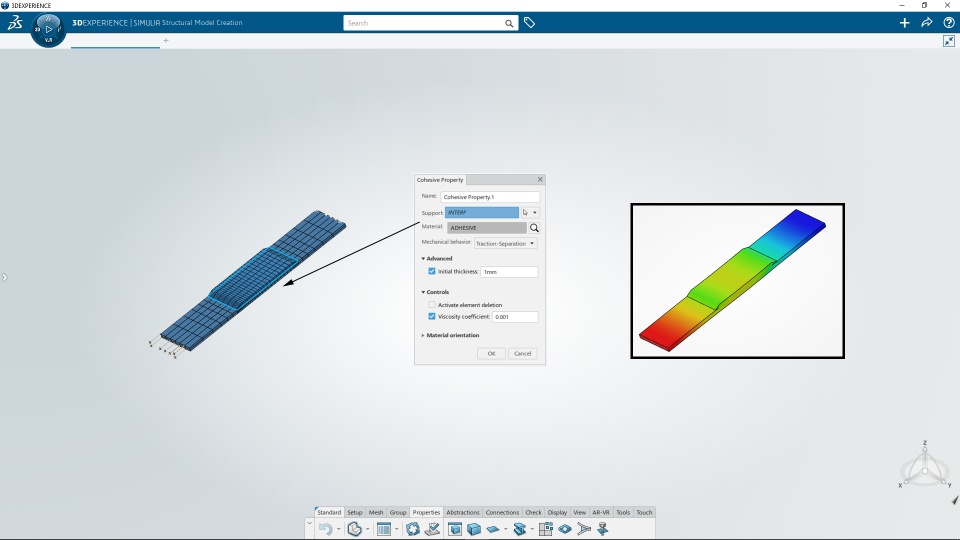
Task: Click the branching lines connector icon
Action: pos(584,529)
